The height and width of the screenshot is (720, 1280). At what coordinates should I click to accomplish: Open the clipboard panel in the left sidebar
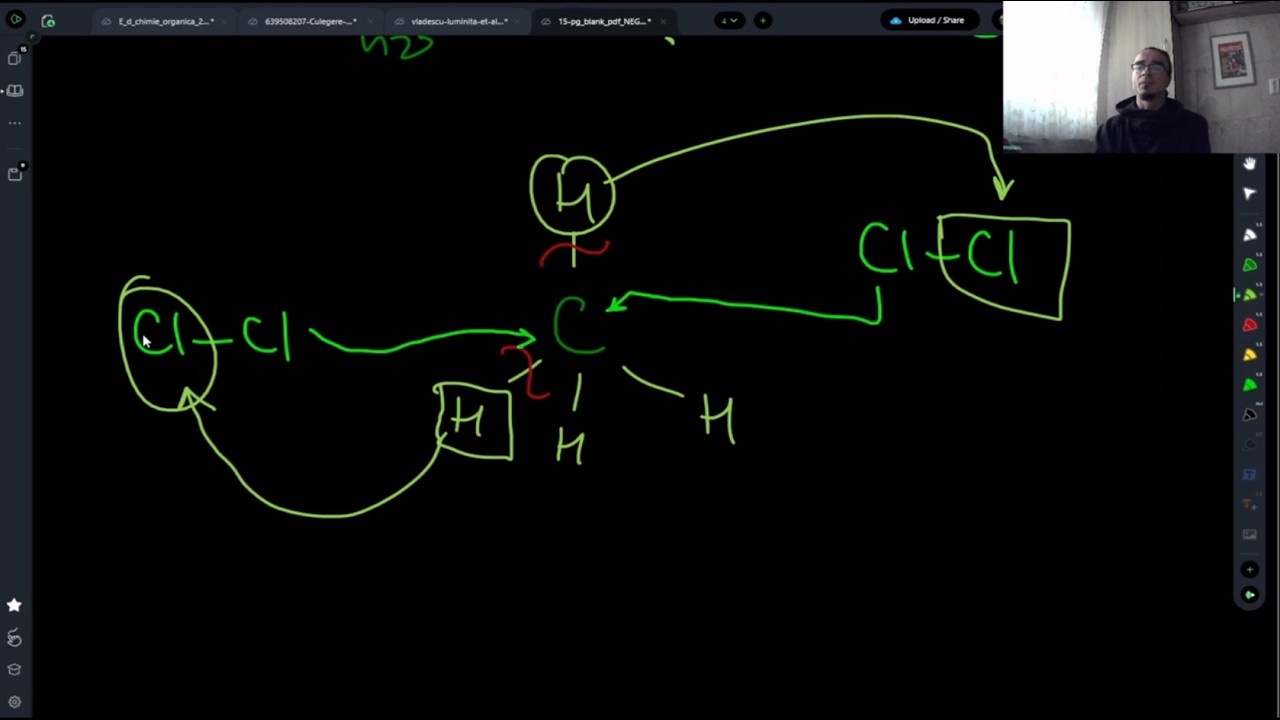[x=14, y=174]
